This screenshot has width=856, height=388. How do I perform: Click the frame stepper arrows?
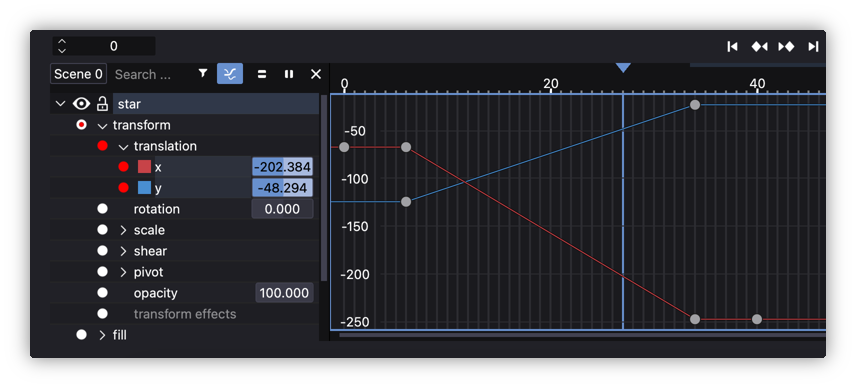click(62, 46)
